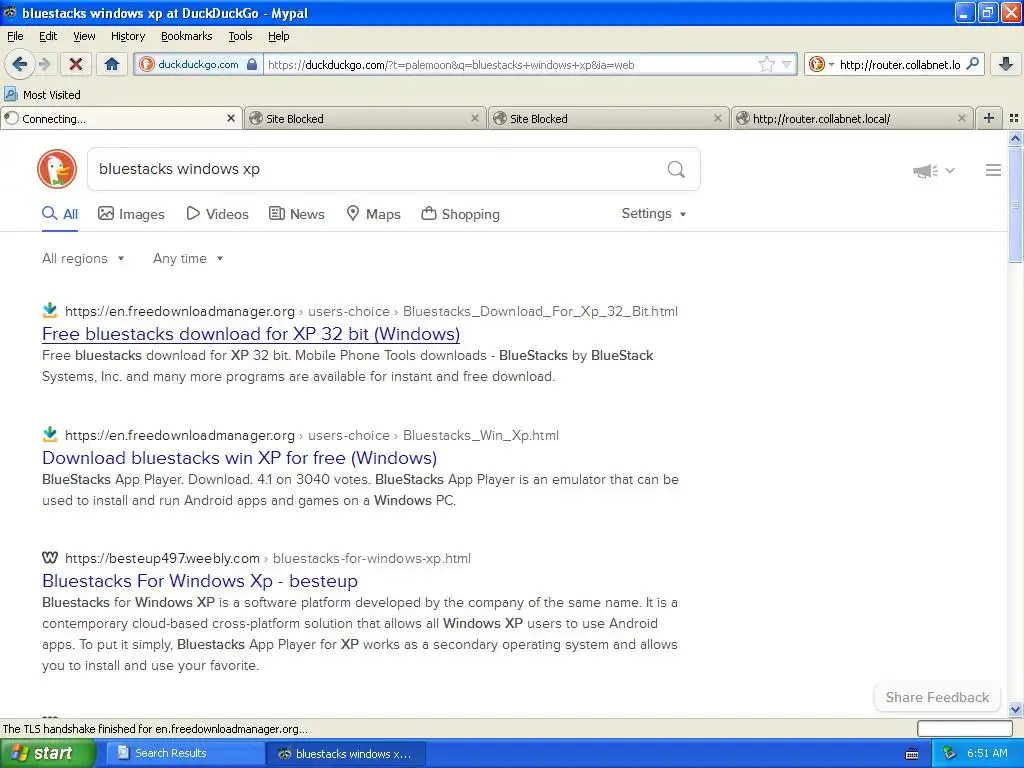This screenshot has width=1024, height=768.
Task: Click the page scrollbar up arrow
Action: 1015,138
